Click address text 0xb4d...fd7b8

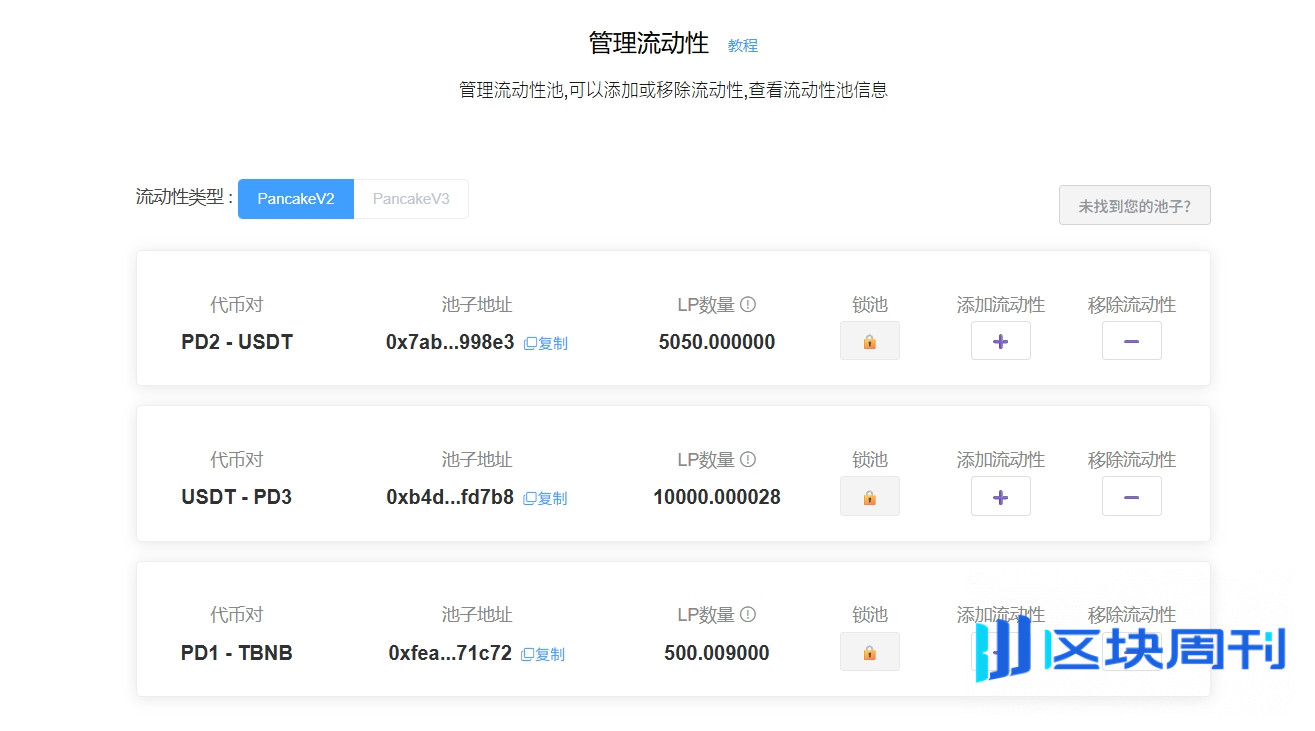pyautogui.click(x=450, y=497)
